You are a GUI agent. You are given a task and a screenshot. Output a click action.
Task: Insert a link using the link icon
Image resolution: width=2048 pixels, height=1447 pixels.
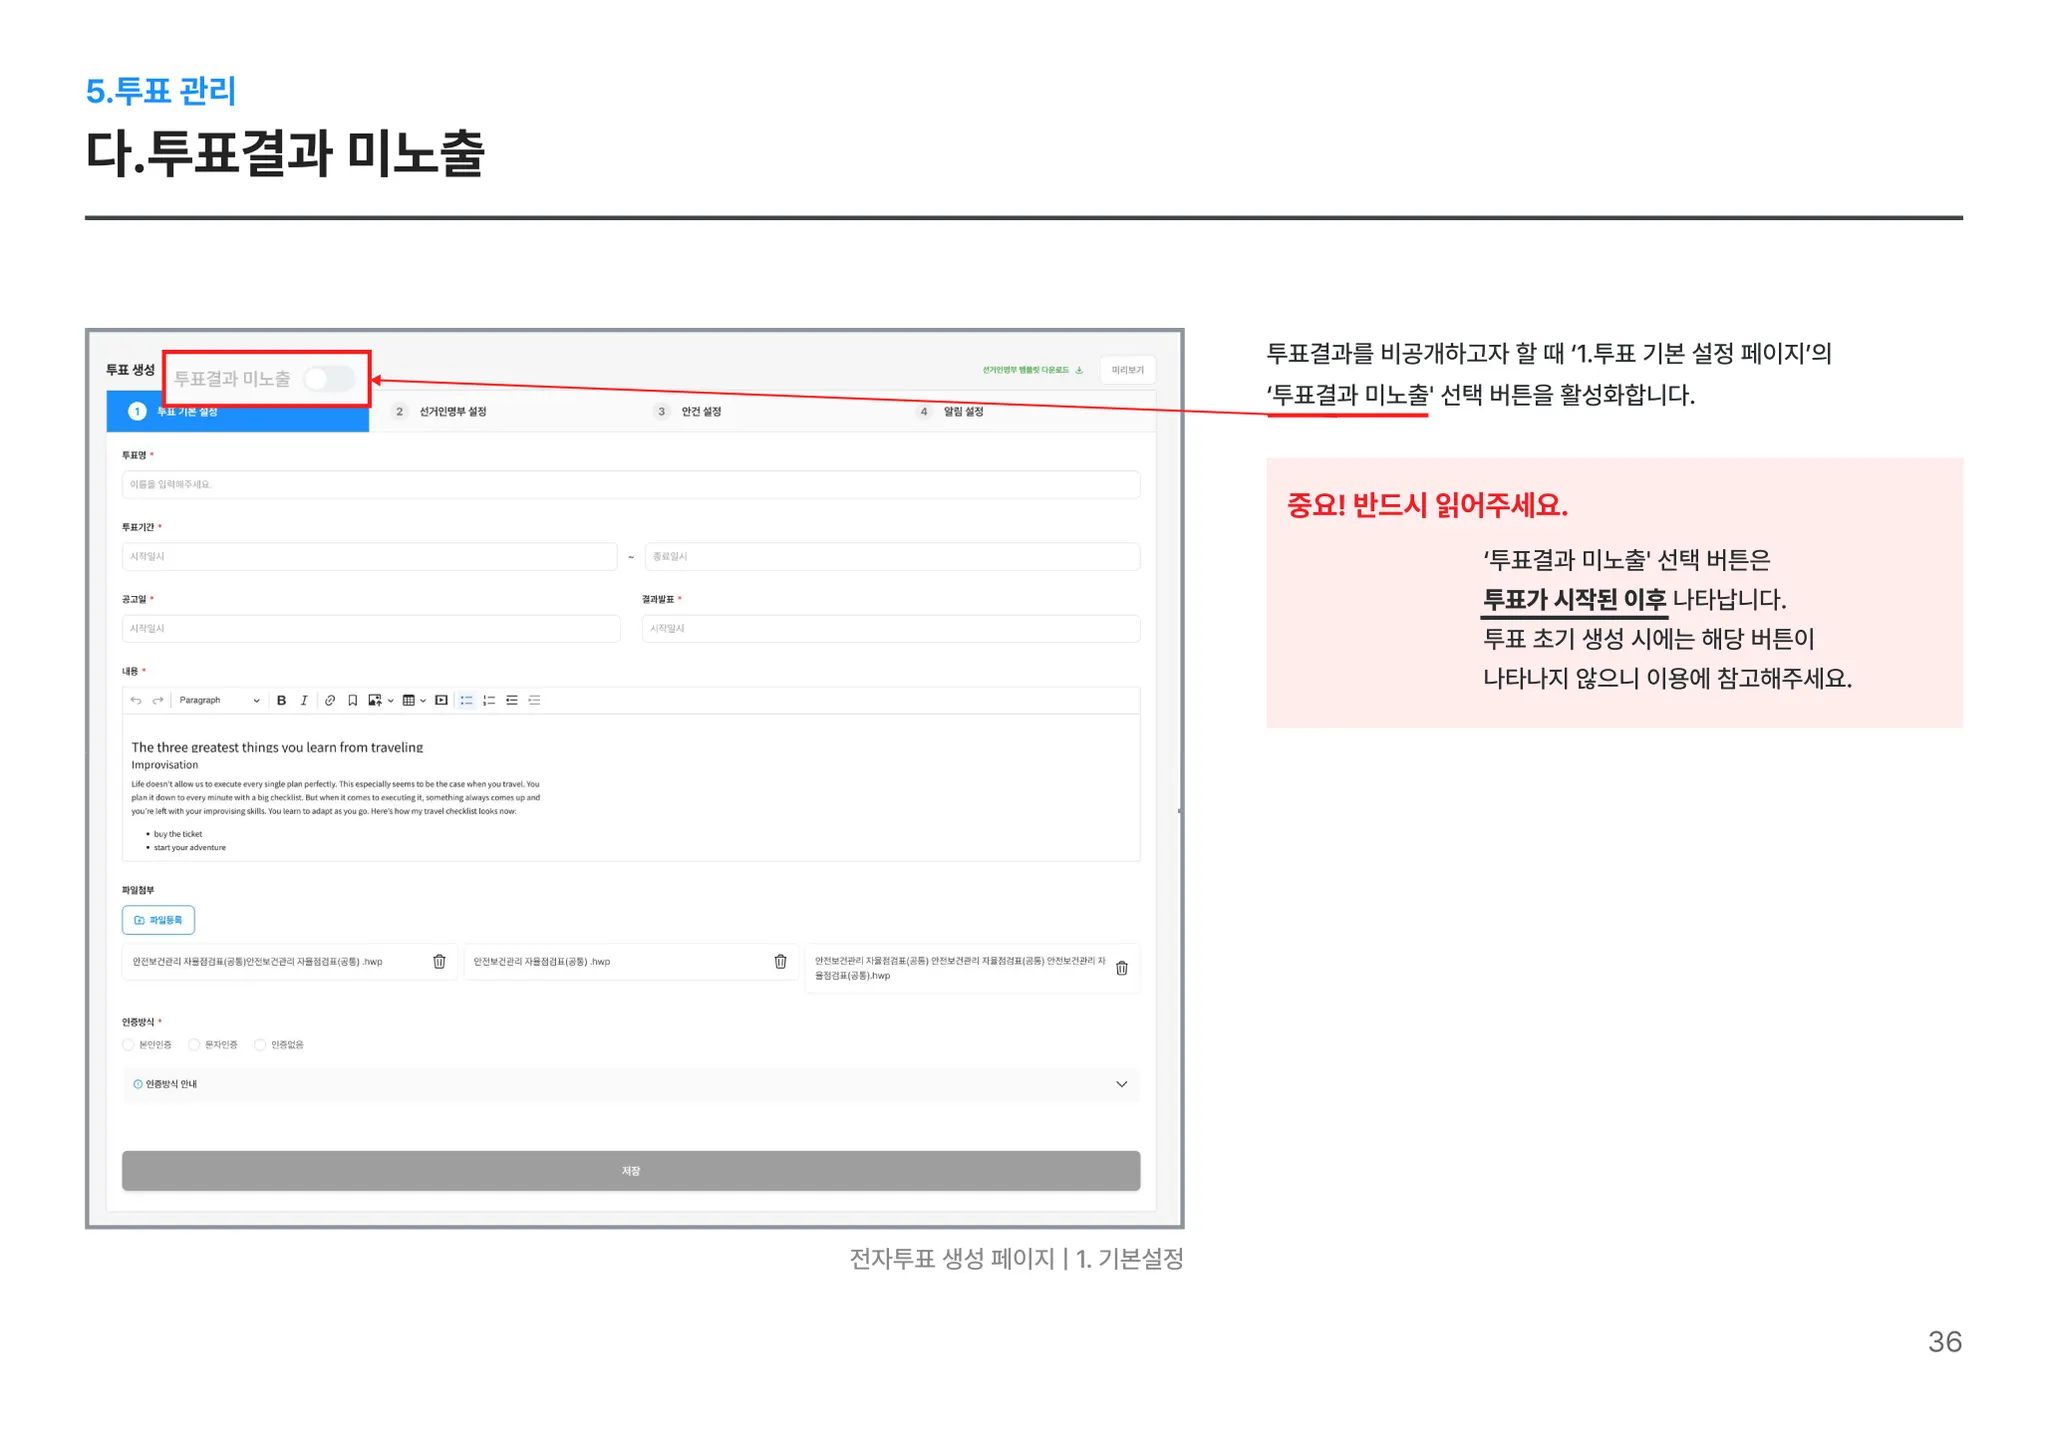[x=329, y=701]
